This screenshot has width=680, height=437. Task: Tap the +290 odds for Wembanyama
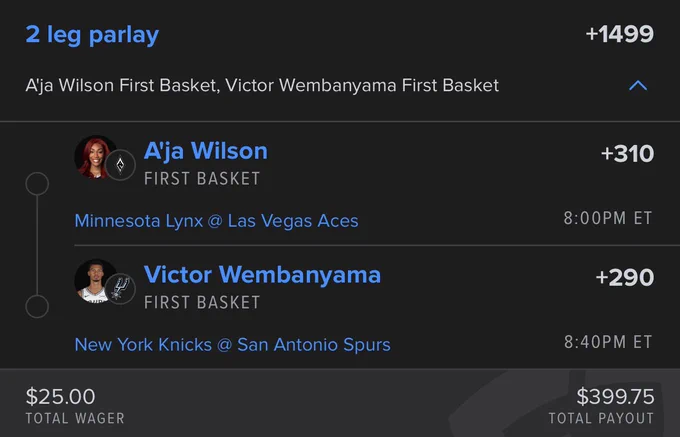click(x=624, y=277)
